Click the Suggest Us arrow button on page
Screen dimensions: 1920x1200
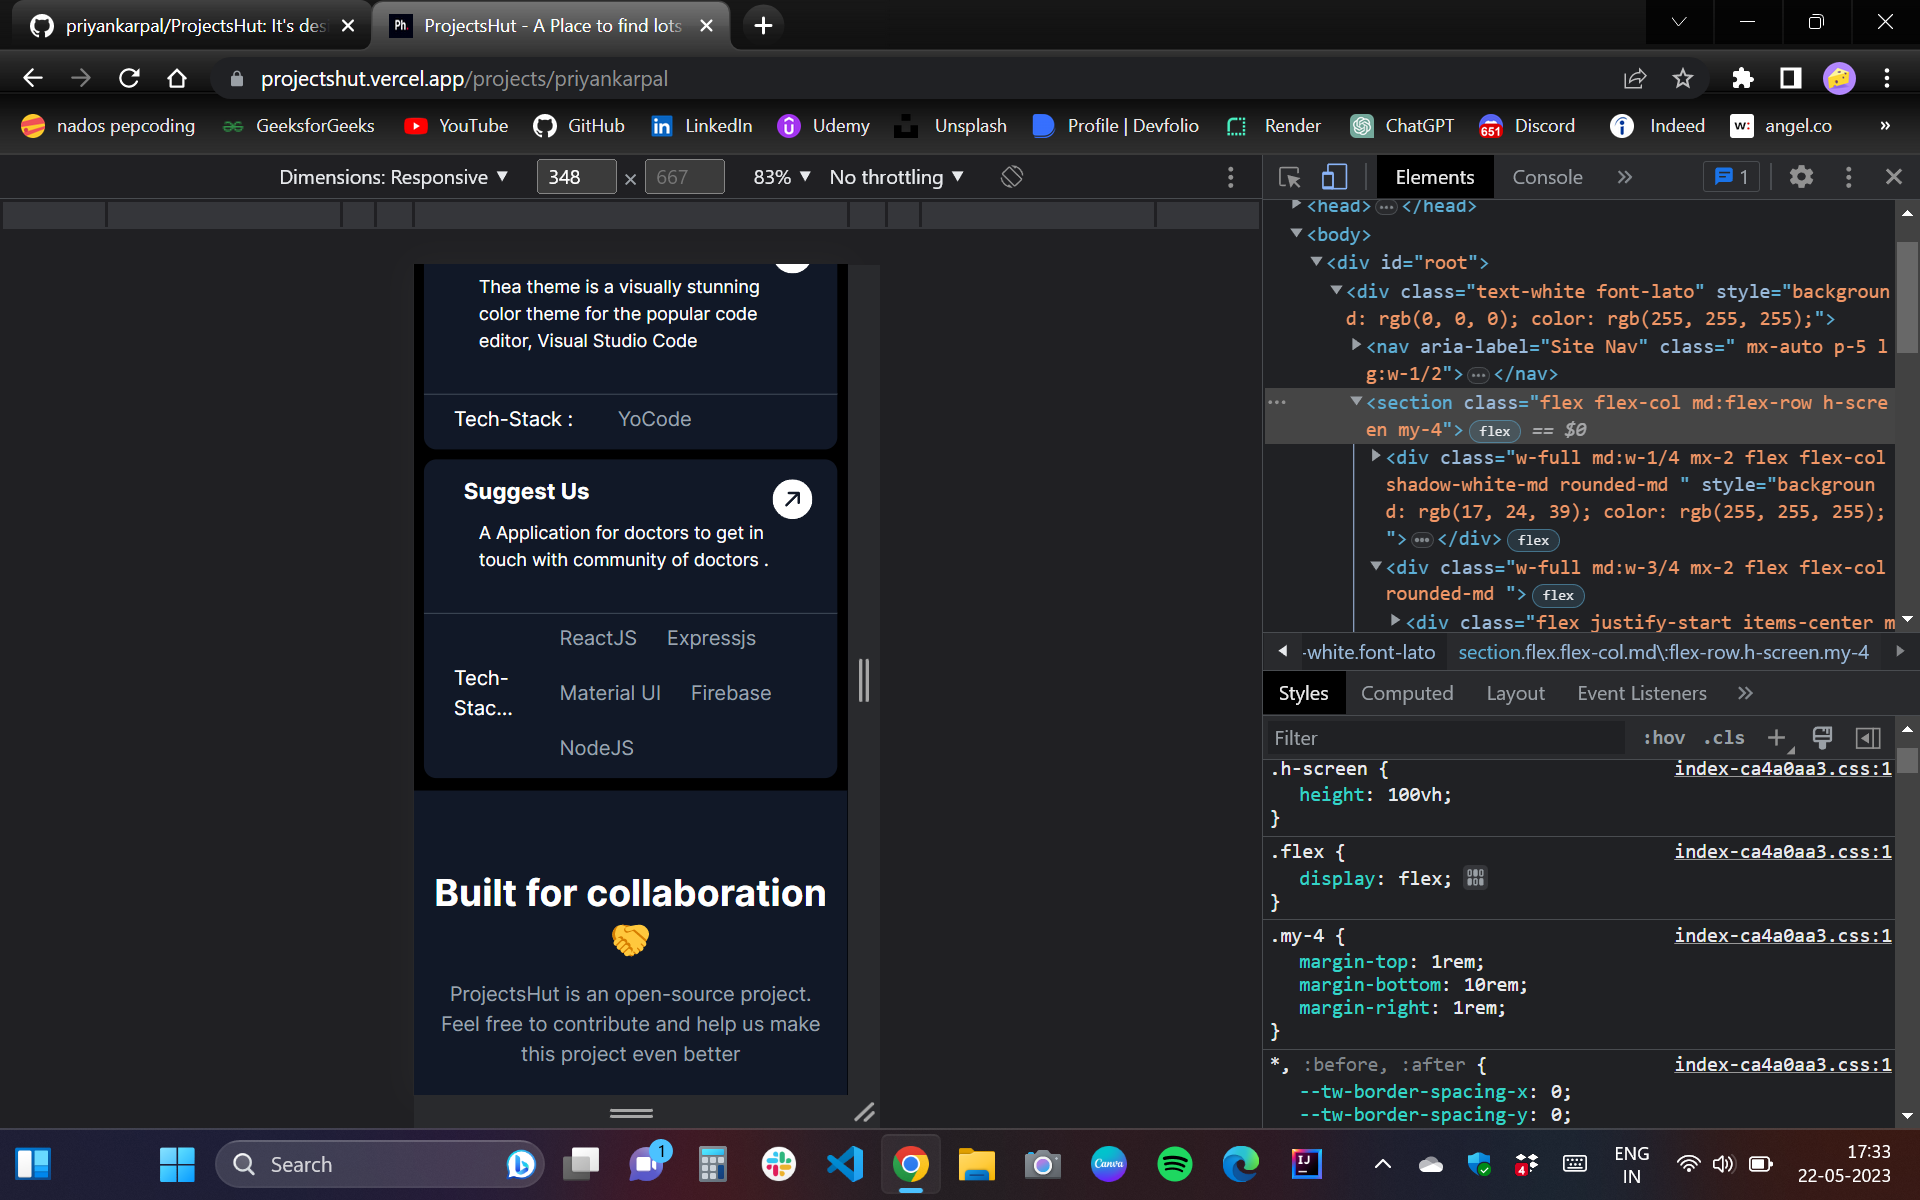tap(792, 498)
